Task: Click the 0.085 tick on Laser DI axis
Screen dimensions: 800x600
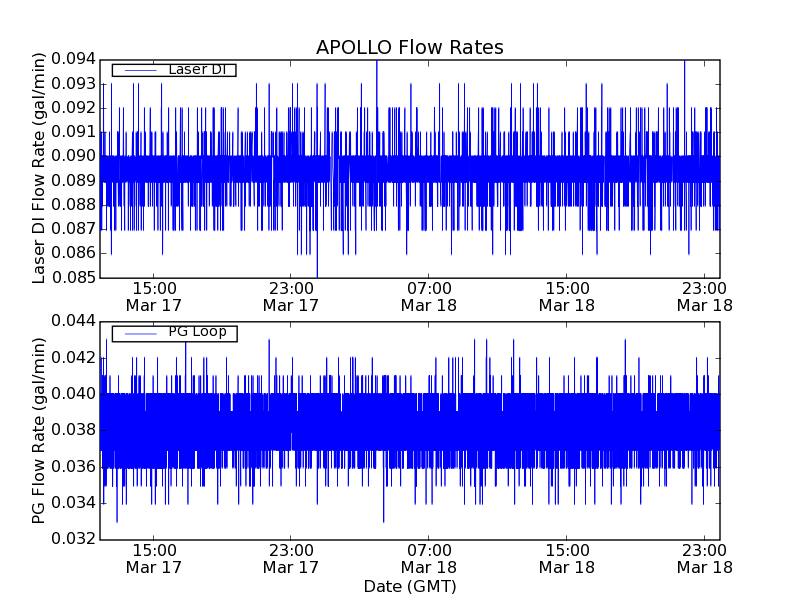Action: 73,277
